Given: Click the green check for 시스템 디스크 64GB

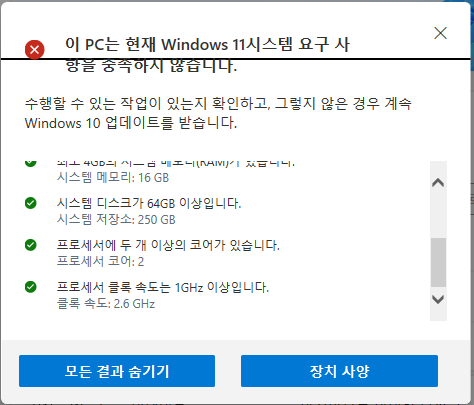Looking at the screenshot, I should coord(31,203).
